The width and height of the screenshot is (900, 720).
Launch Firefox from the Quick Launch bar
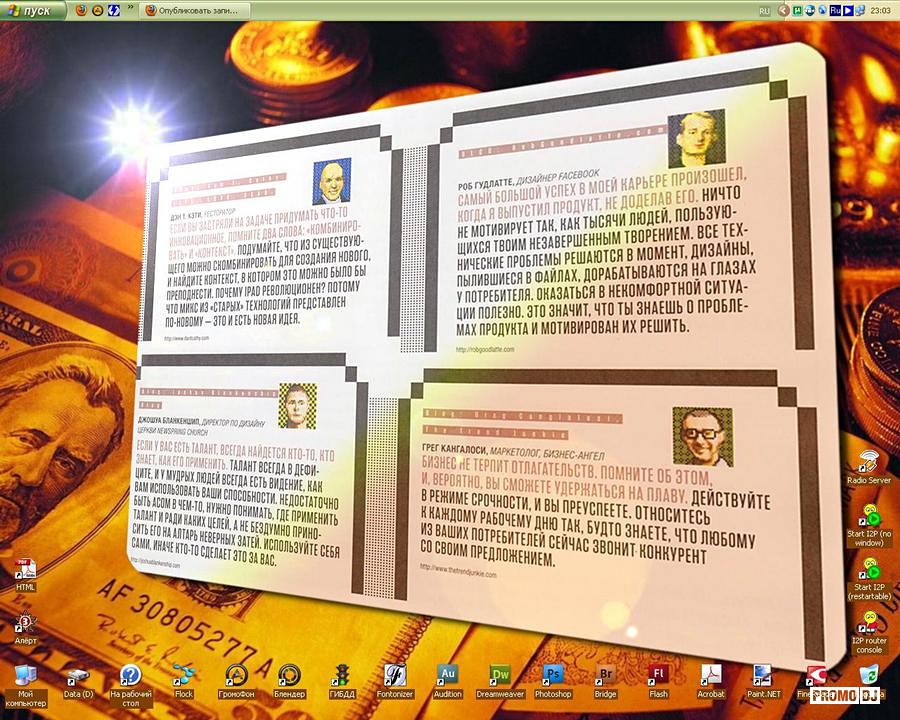82,10
